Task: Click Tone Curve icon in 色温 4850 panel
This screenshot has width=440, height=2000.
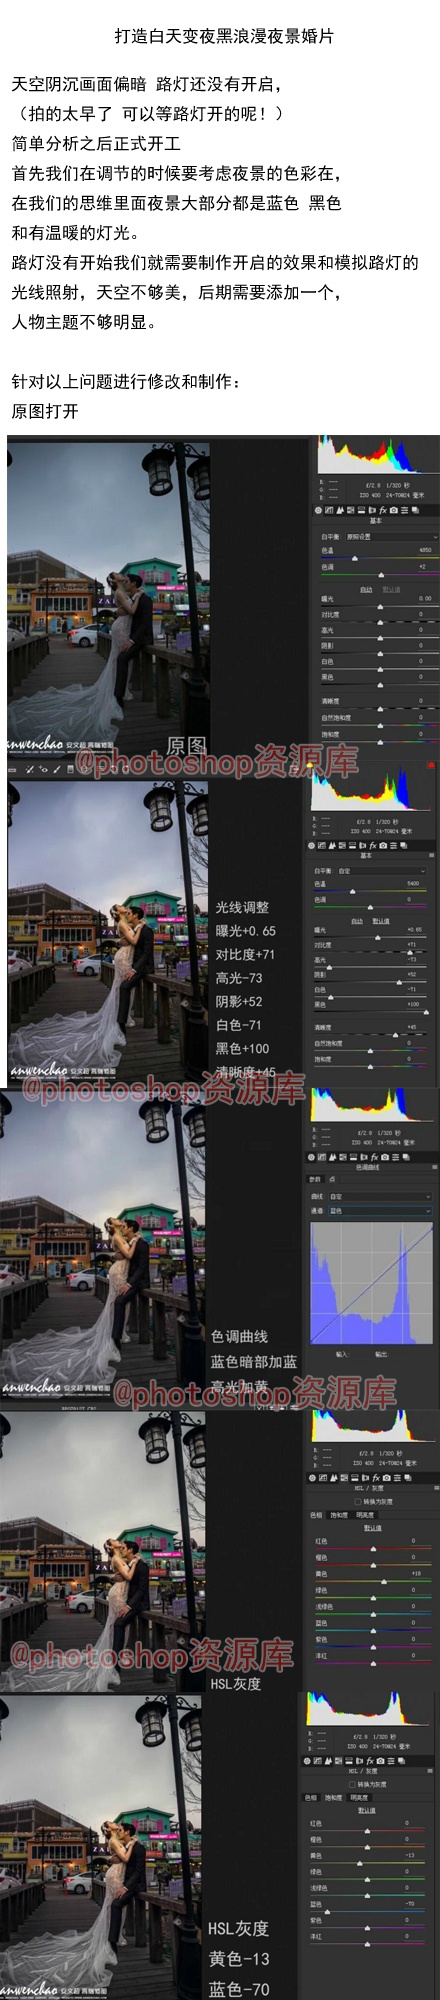Action: coord(329,511)
